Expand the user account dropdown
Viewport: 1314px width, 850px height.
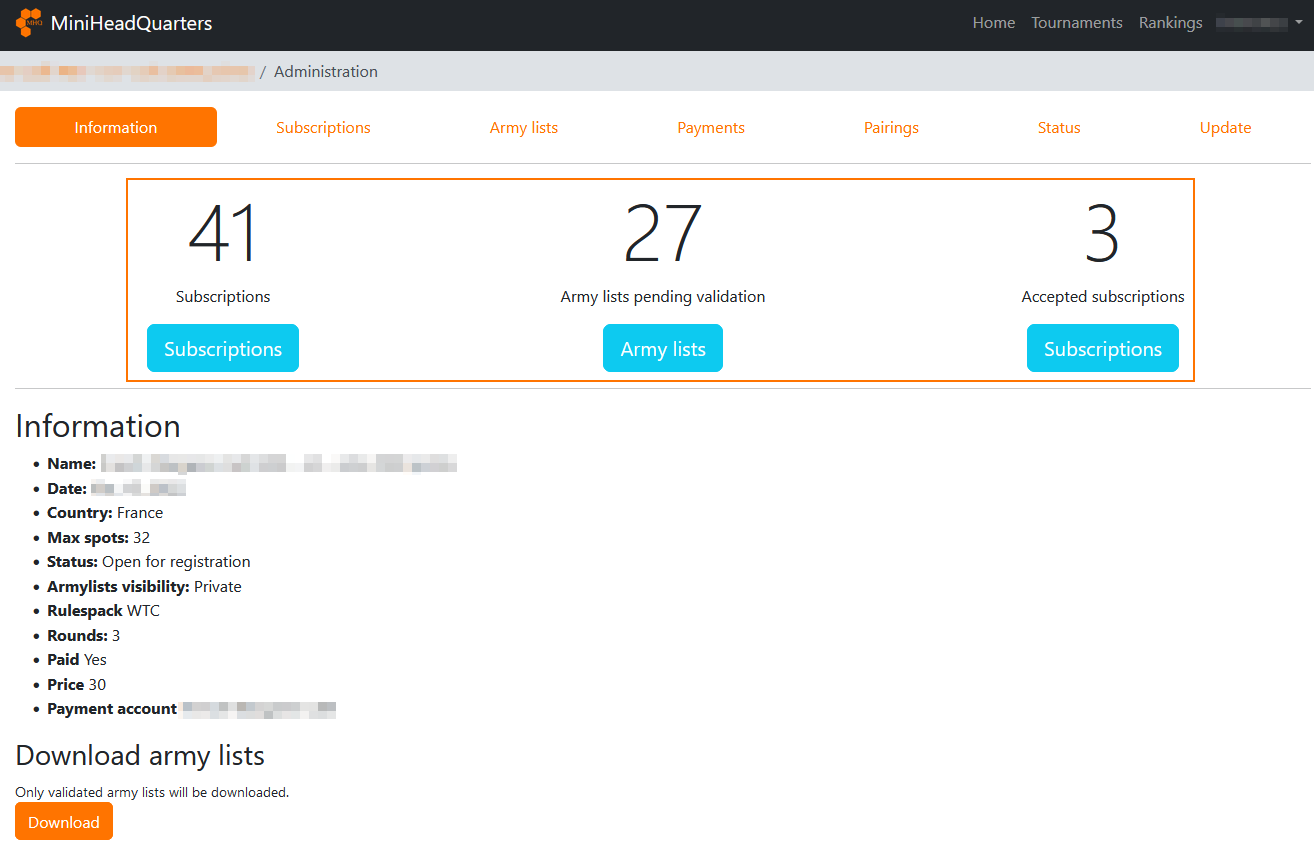(x=1258, y=23)
